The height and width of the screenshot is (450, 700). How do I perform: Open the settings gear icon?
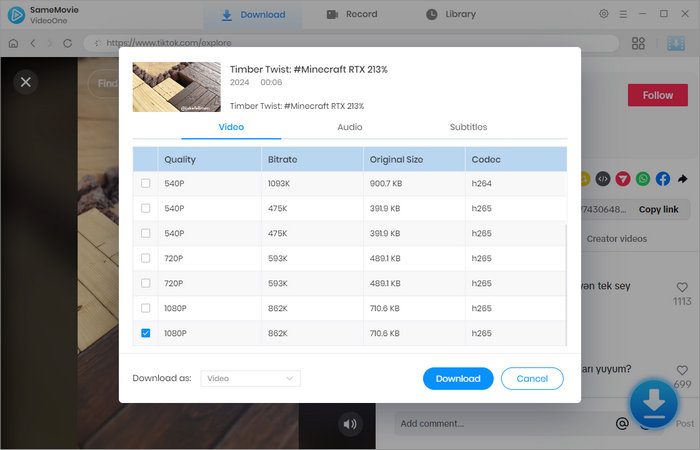point(604,14)
